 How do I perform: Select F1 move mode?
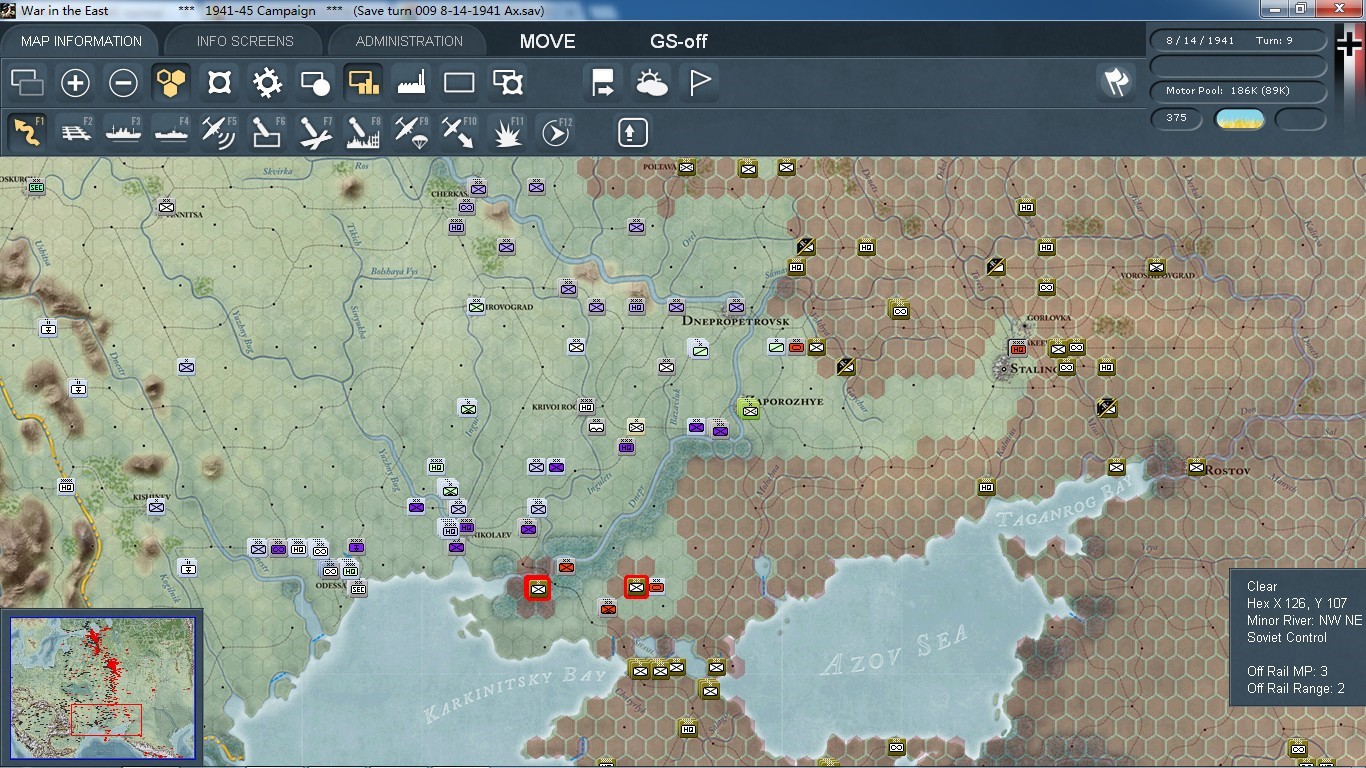28,132
